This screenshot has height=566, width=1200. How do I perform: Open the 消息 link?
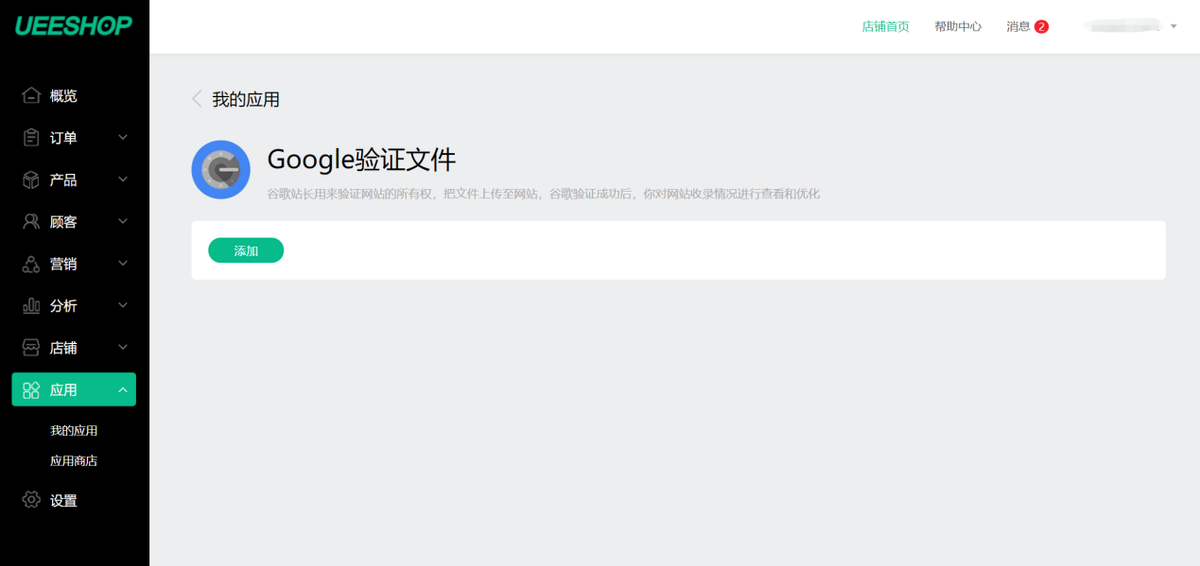pyautogui.click(x=1018, y=27)
